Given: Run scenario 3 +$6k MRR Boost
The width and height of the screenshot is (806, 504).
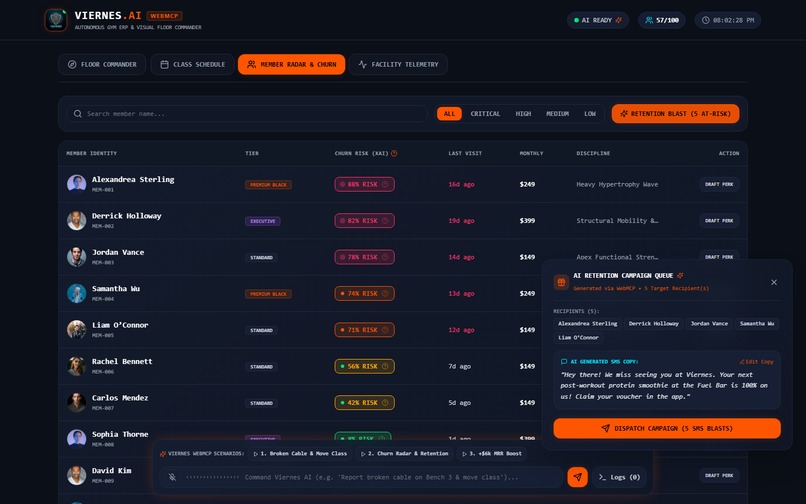Looking at the screenshot, I should pyautogui.click(x=492, y=454).
